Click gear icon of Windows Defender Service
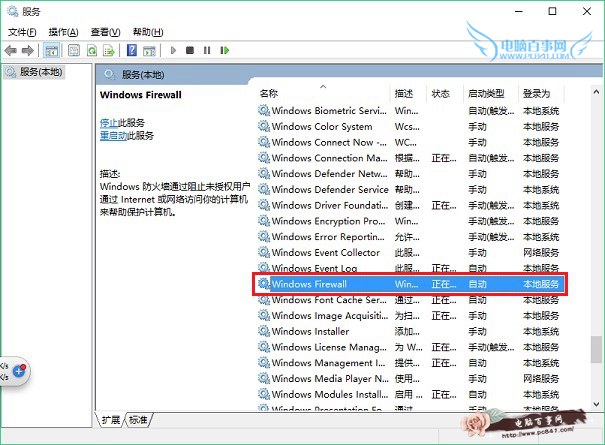The height and width of the screenshot is (445, 605). 264,189
